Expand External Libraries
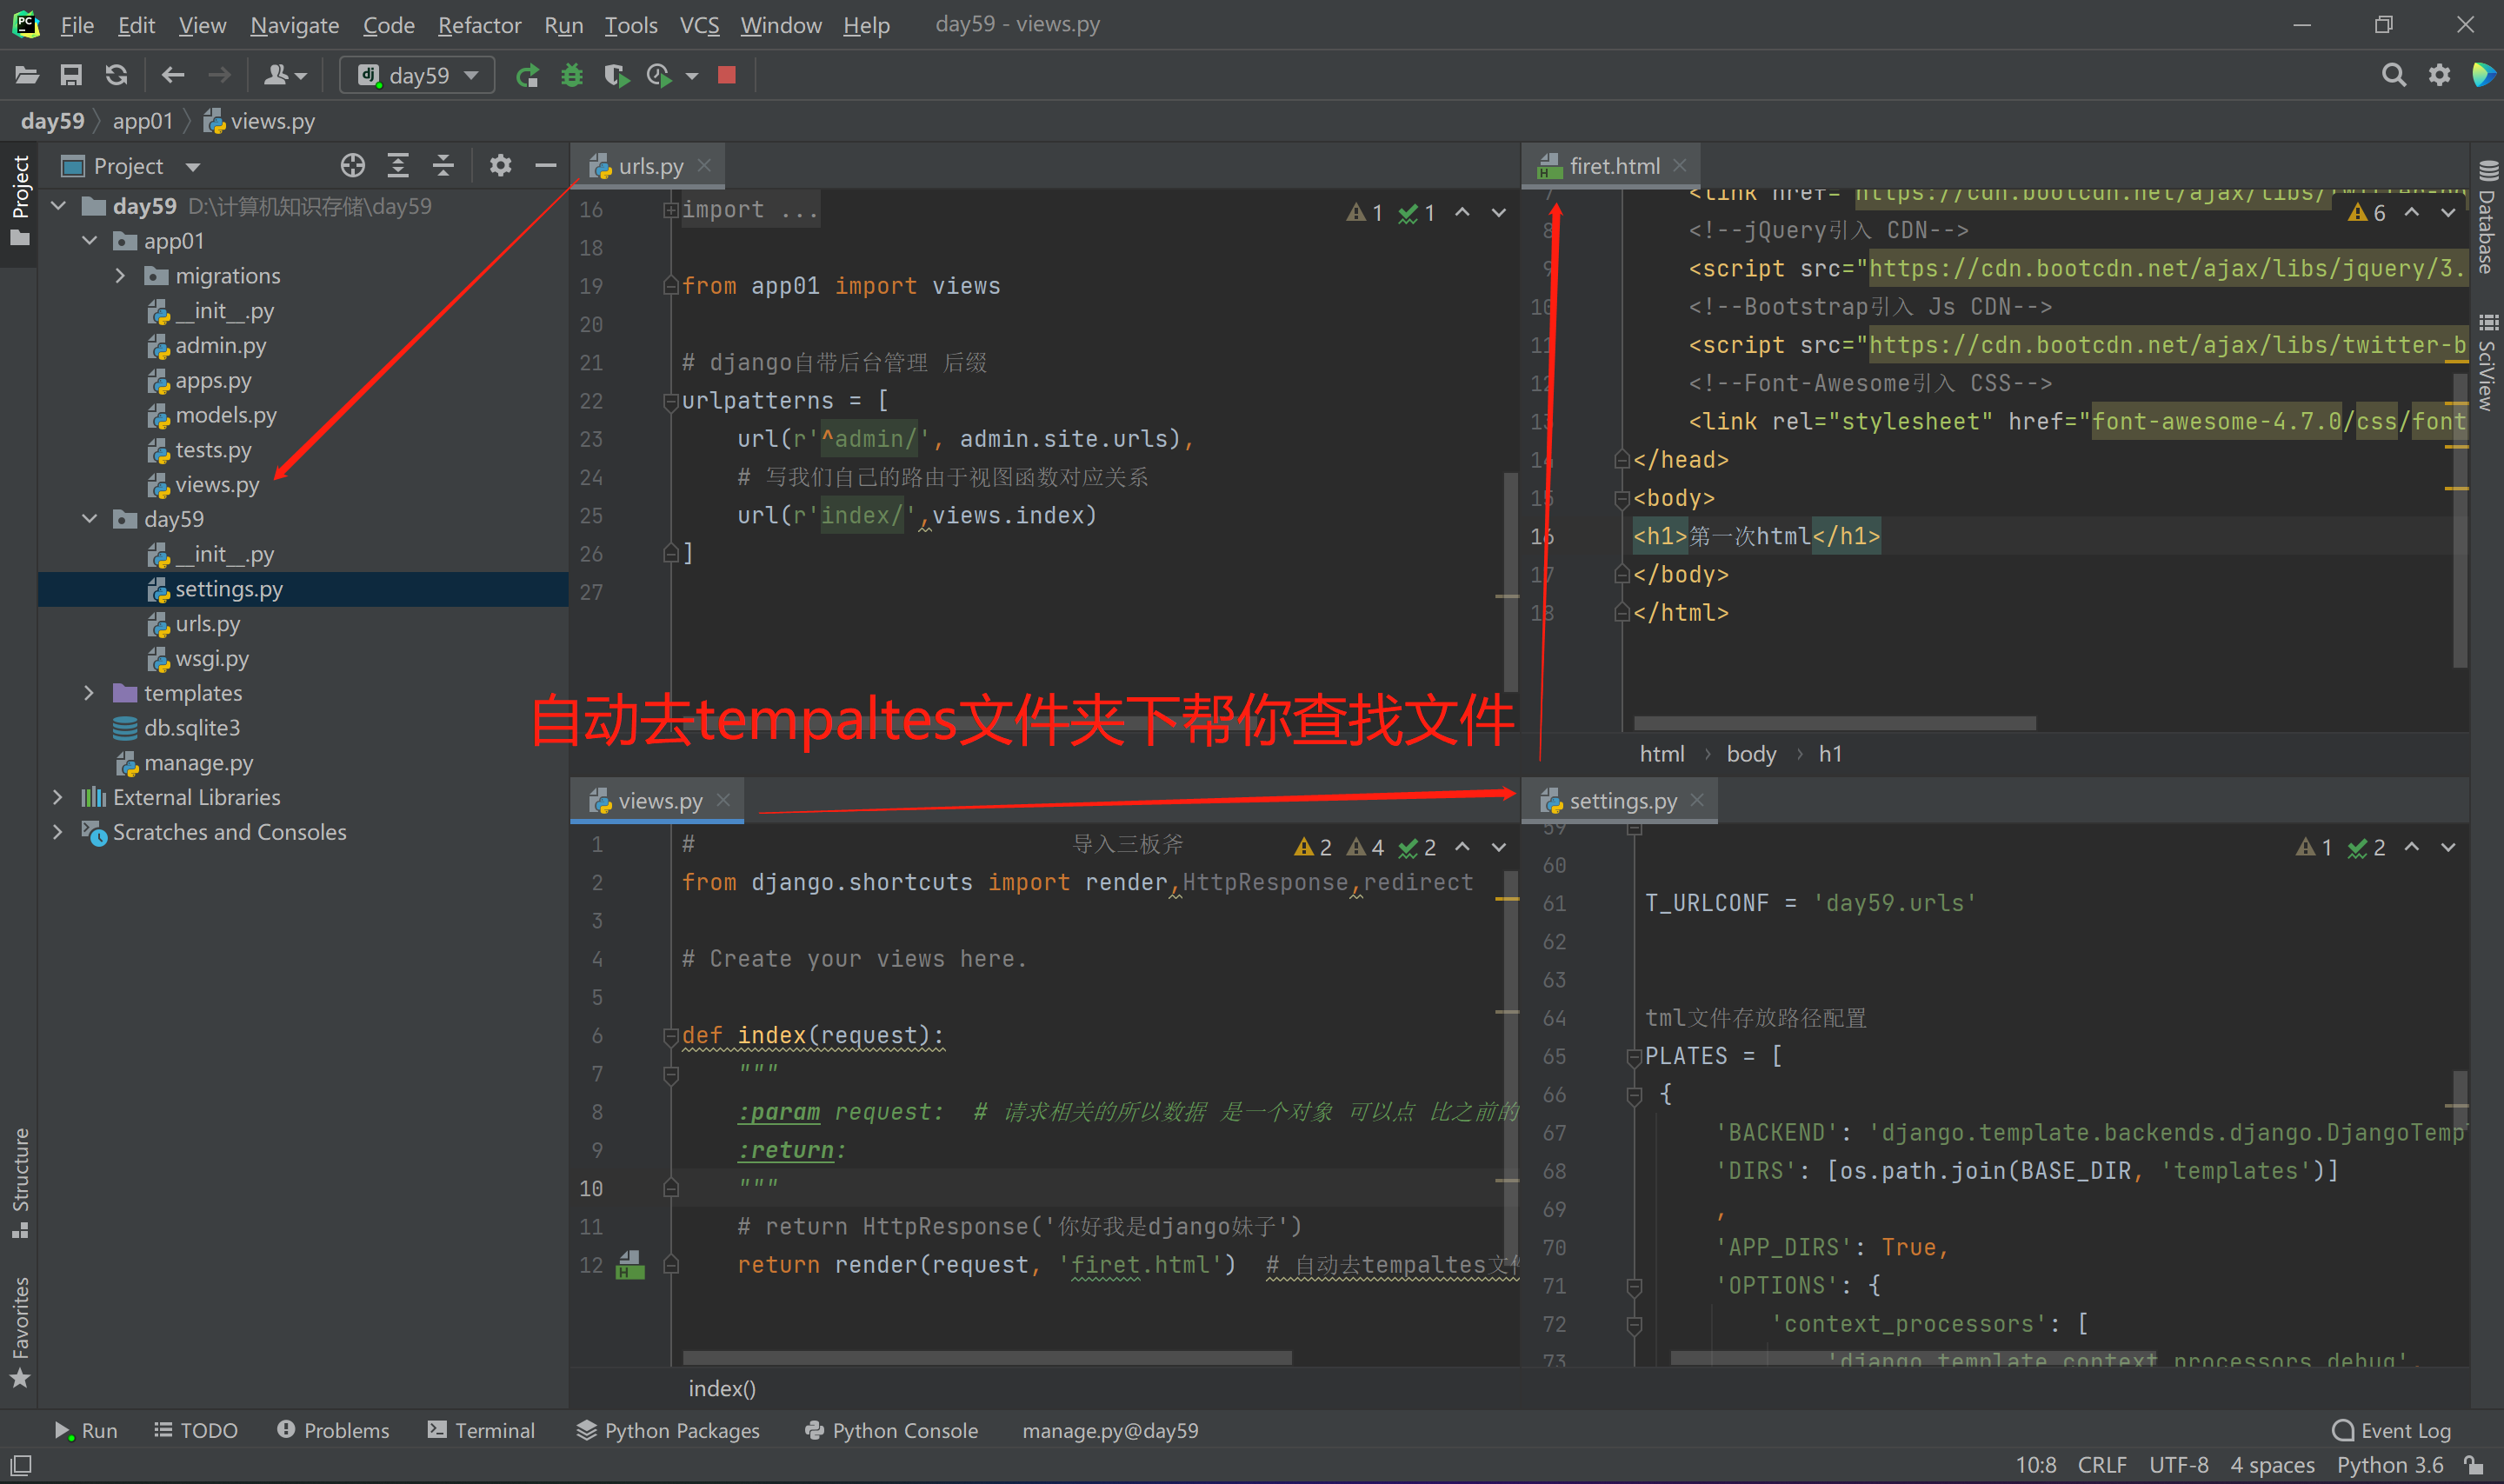The height and width of the screenshot is (1484, 2504). [x=58, y=797]
